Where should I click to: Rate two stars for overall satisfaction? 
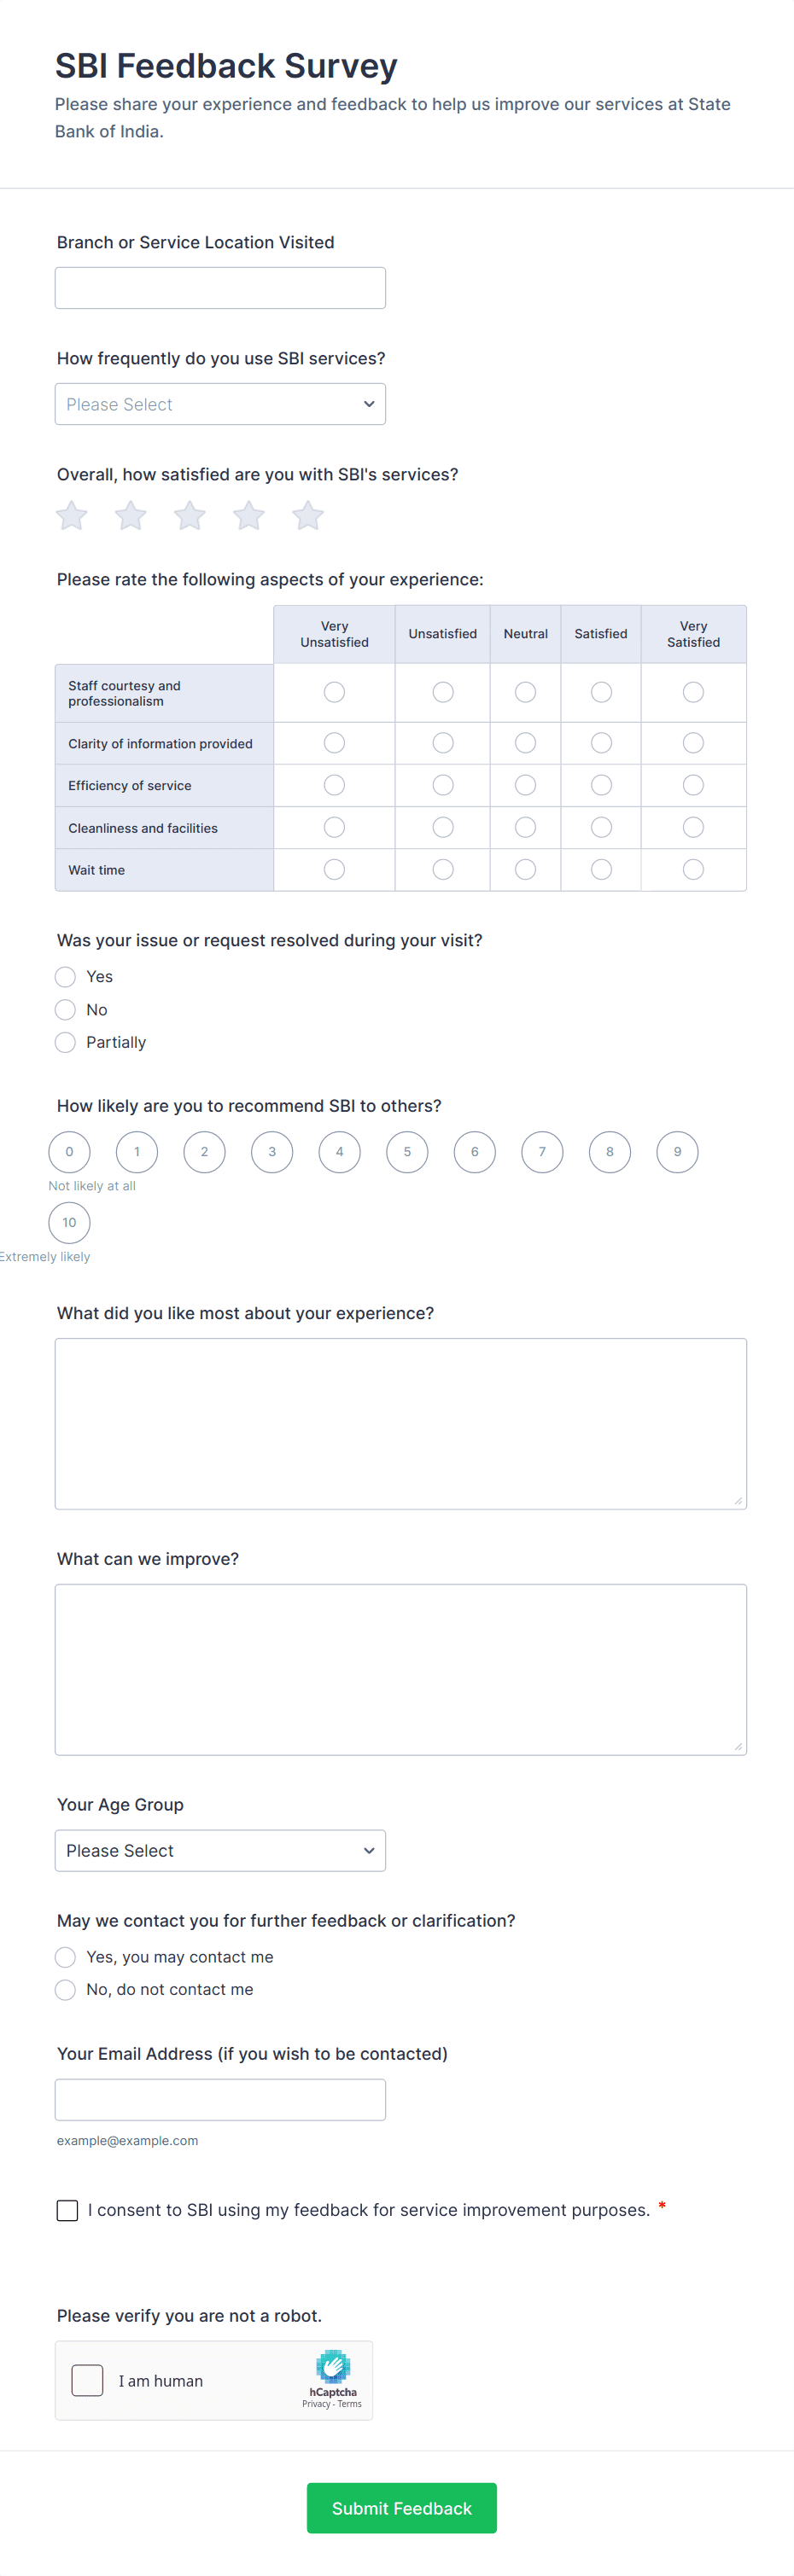(130, 515)
